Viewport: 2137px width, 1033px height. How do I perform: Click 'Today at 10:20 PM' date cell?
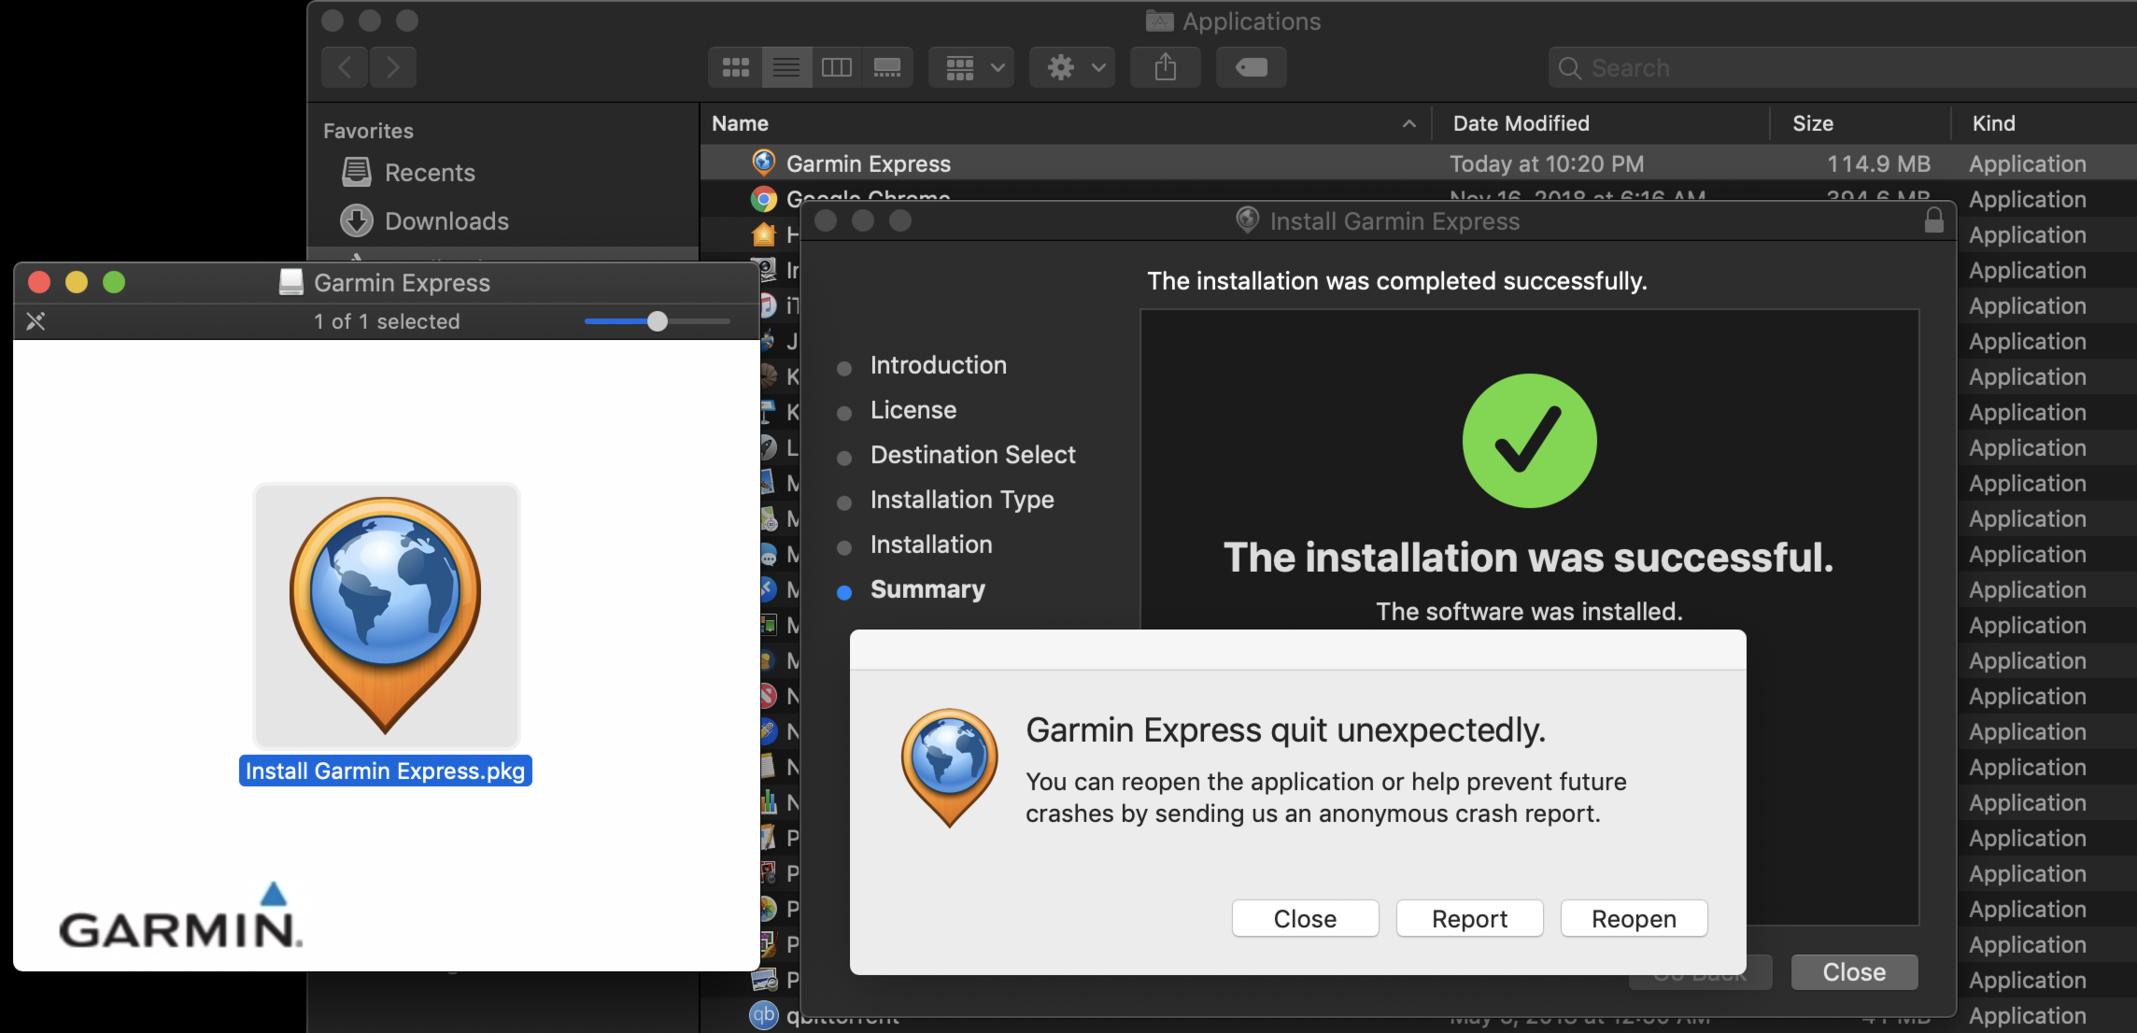(x=1546, y=163)
